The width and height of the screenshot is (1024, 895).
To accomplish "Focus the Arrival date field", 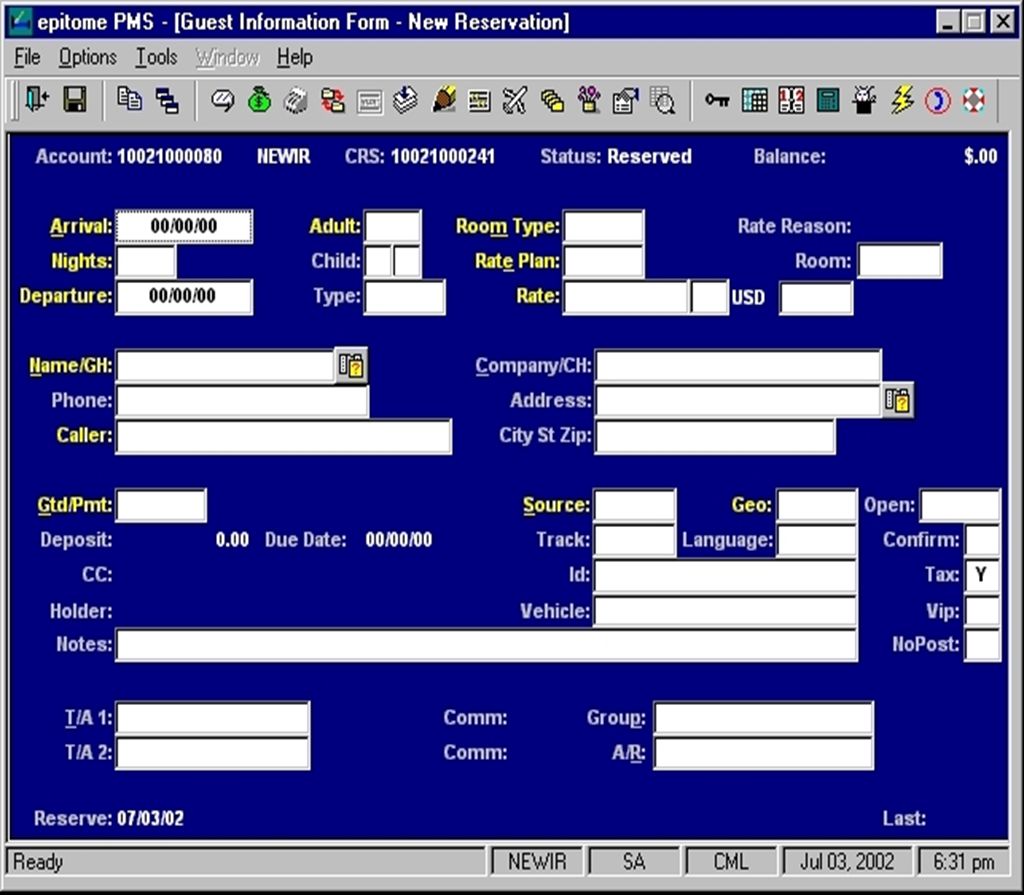I will click(x=184, y=226).
